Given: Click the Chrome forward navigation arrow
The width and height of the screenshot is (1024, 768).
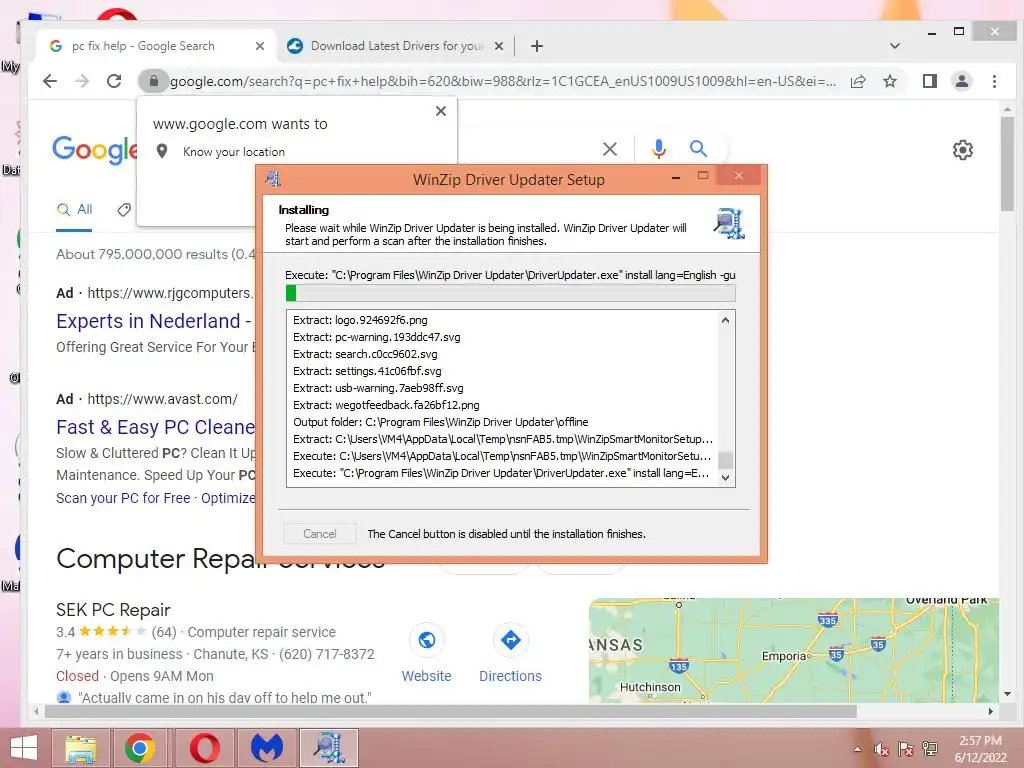Looking at the screenshot, I should click(x=82, y=81).
